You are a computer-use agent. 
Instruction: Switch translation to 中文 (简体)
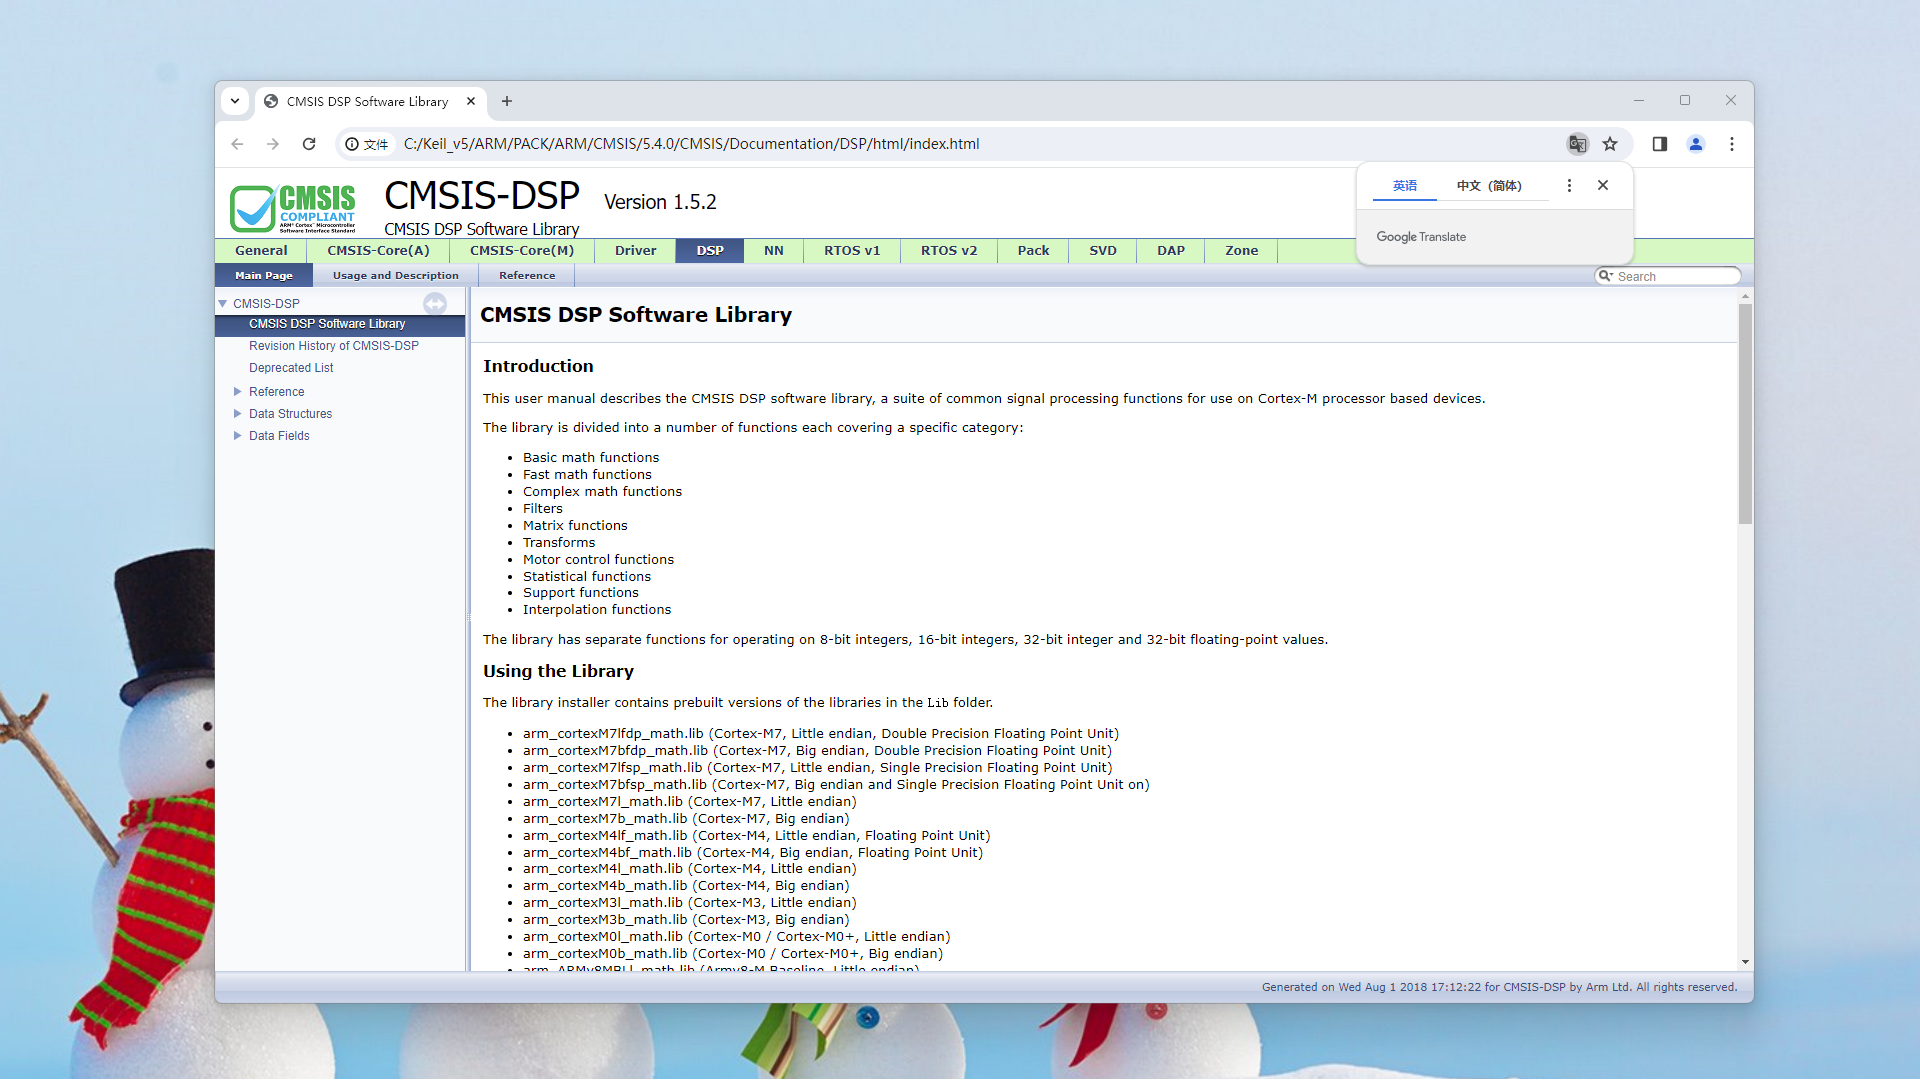pyautogui.click(x=1488, y=186)
